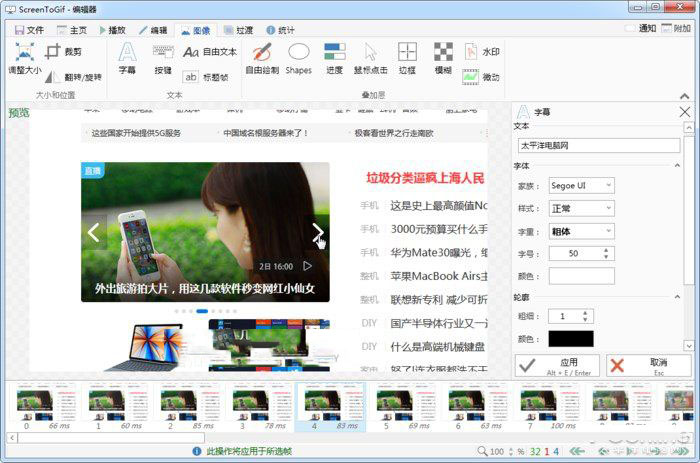Open the 字重 (Weight) dropdown showing 粗体

click(x=581, y=231)
